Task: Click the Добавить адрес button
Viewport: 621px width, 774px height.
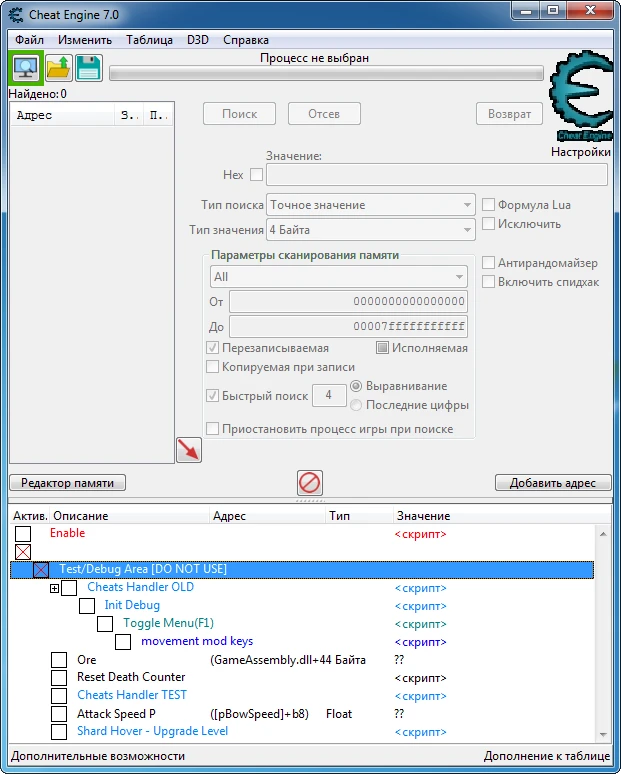Action: tap(553, 483)
